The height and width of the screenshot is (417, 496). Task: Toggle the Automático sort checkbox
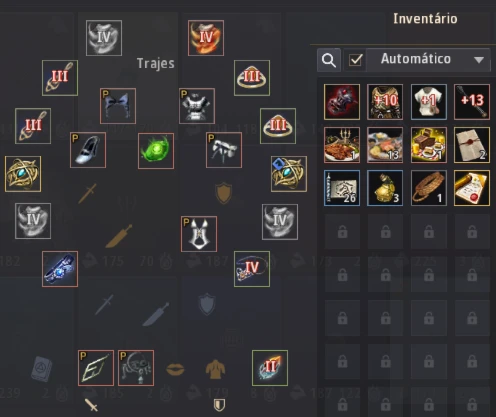(355, 60)
